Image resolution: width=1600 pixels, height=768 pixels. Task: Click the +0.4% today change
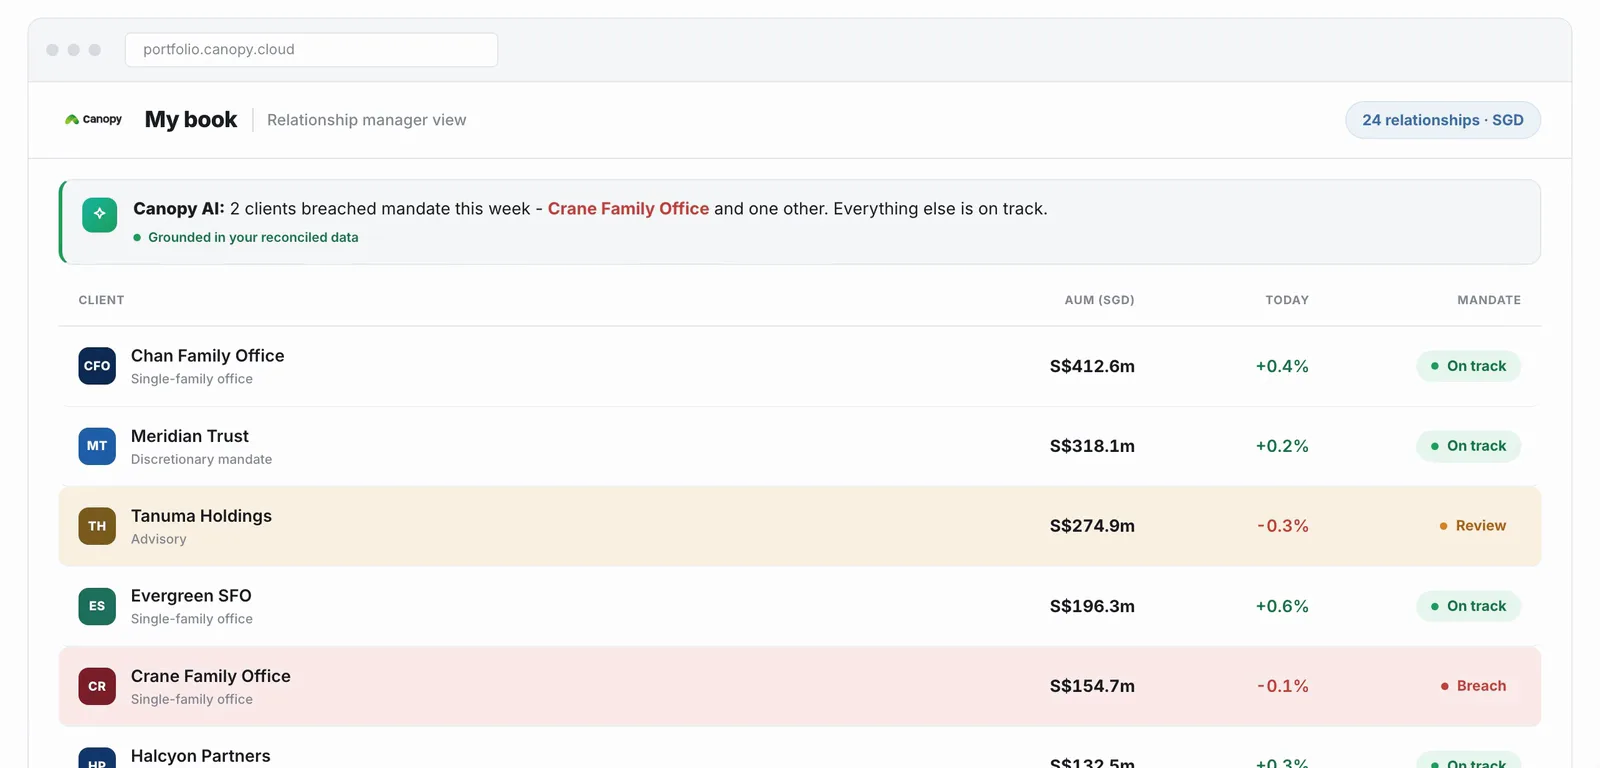(1282, 366)
